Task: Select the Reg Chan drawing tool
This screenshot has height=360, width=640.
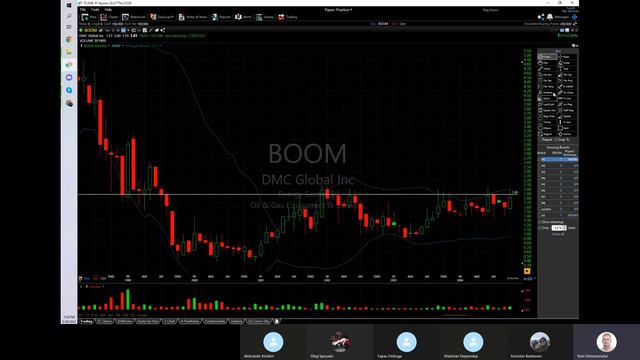Action: click(x=547, y=116)
